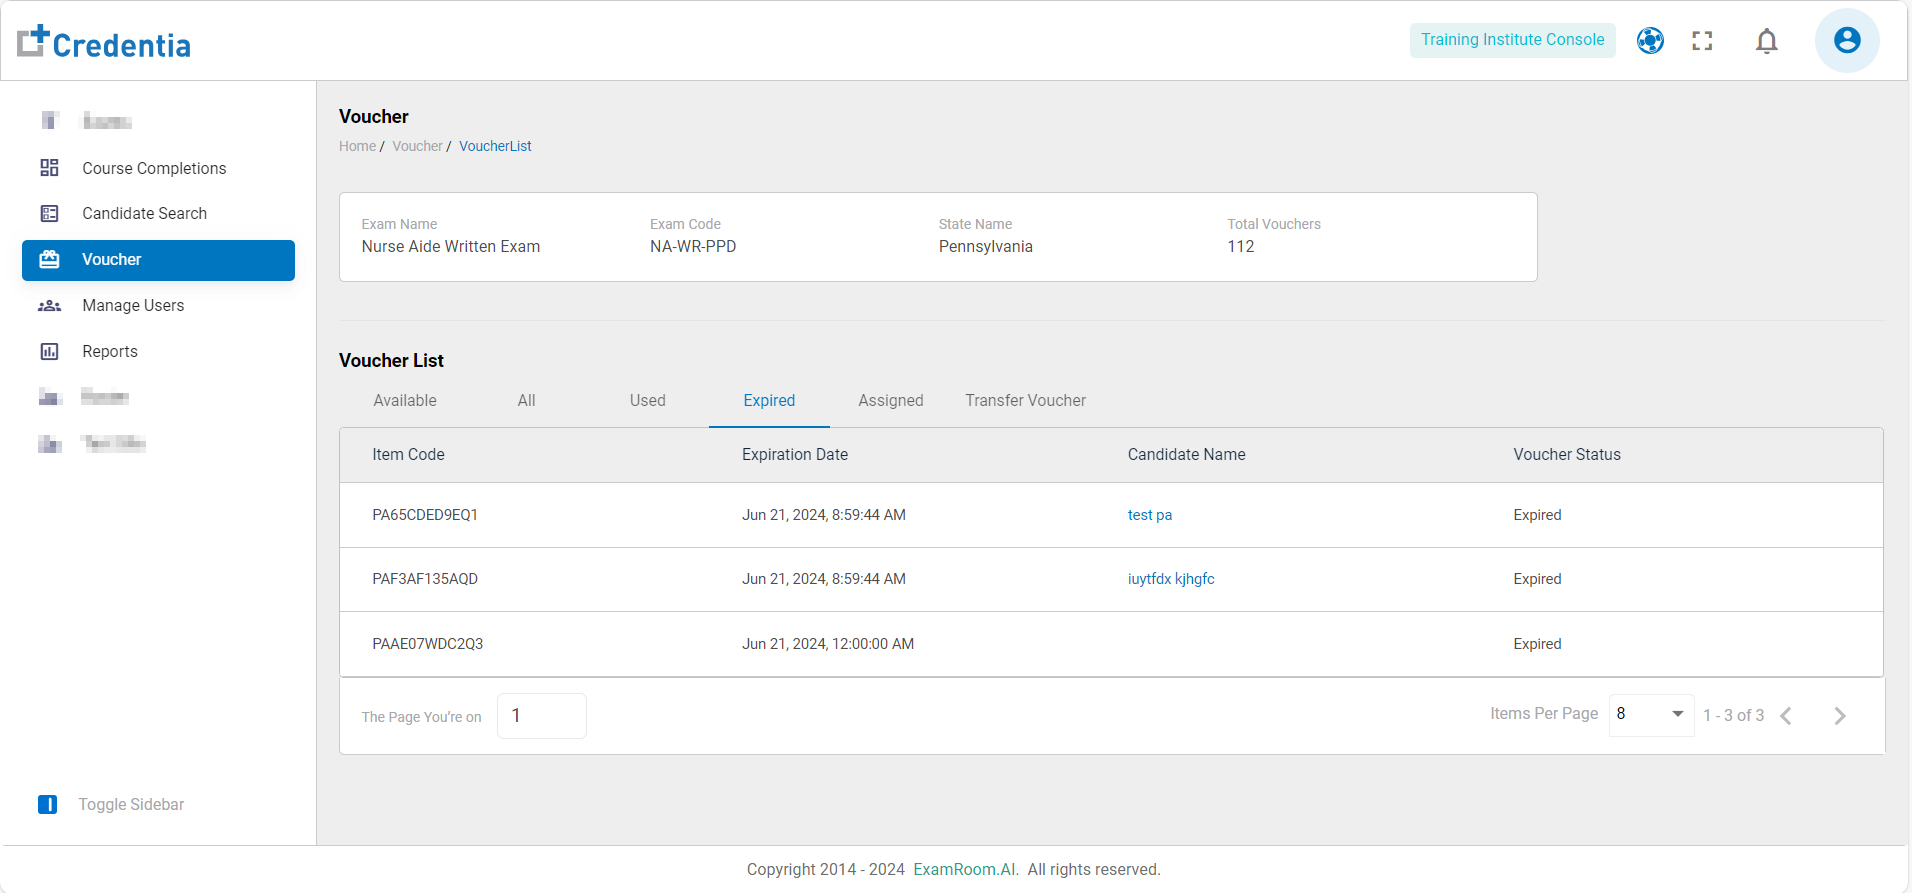The width and height of the screenshot is (1912, 893).
Task: Click the Manage Users sidebar icon
Action: coord(49,306)
